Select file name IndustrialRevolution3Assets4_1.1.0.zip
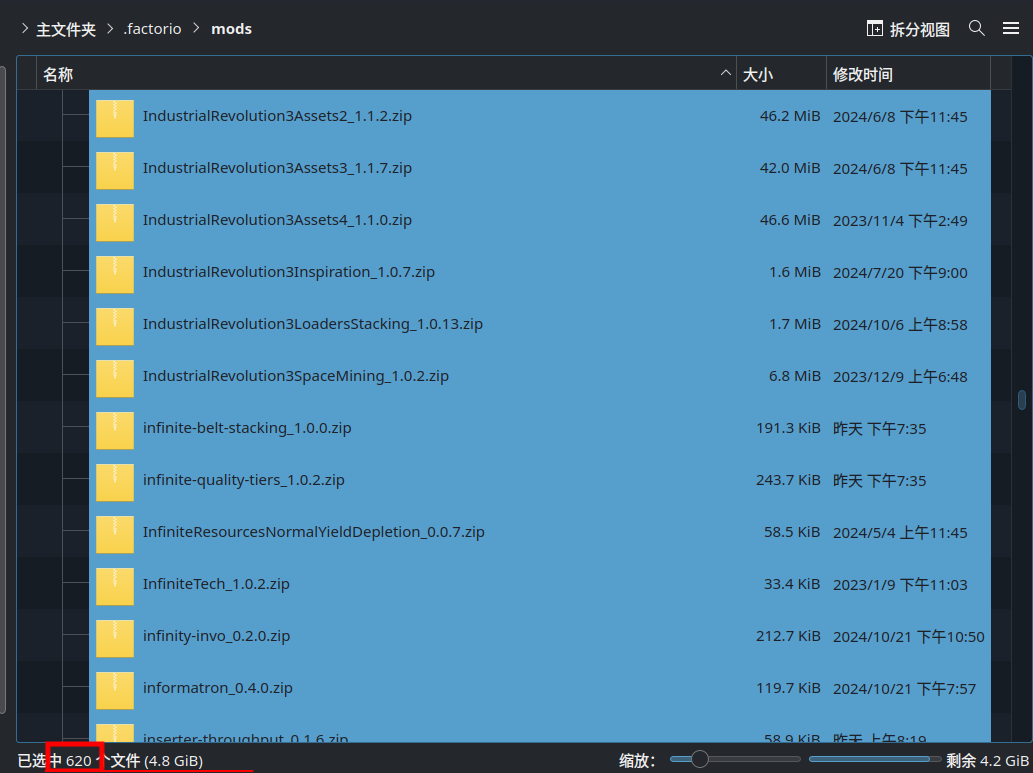The image size is (1033, 773). 277,220
